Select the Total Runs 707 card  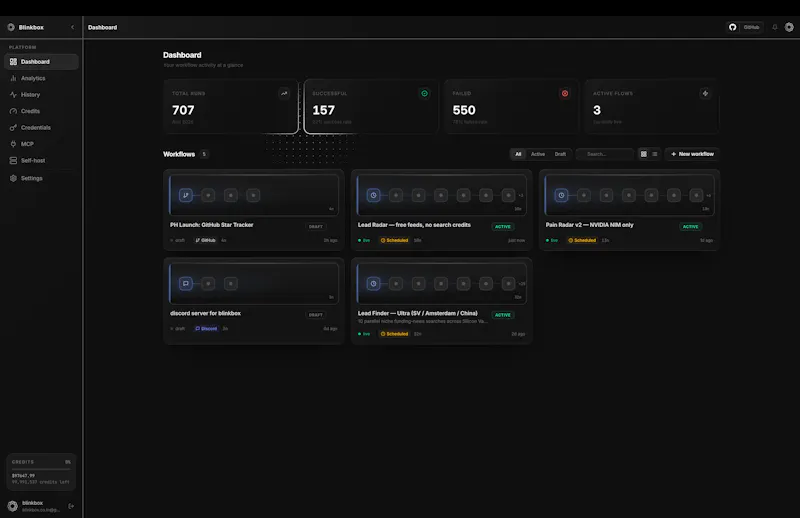click(231, 107)
